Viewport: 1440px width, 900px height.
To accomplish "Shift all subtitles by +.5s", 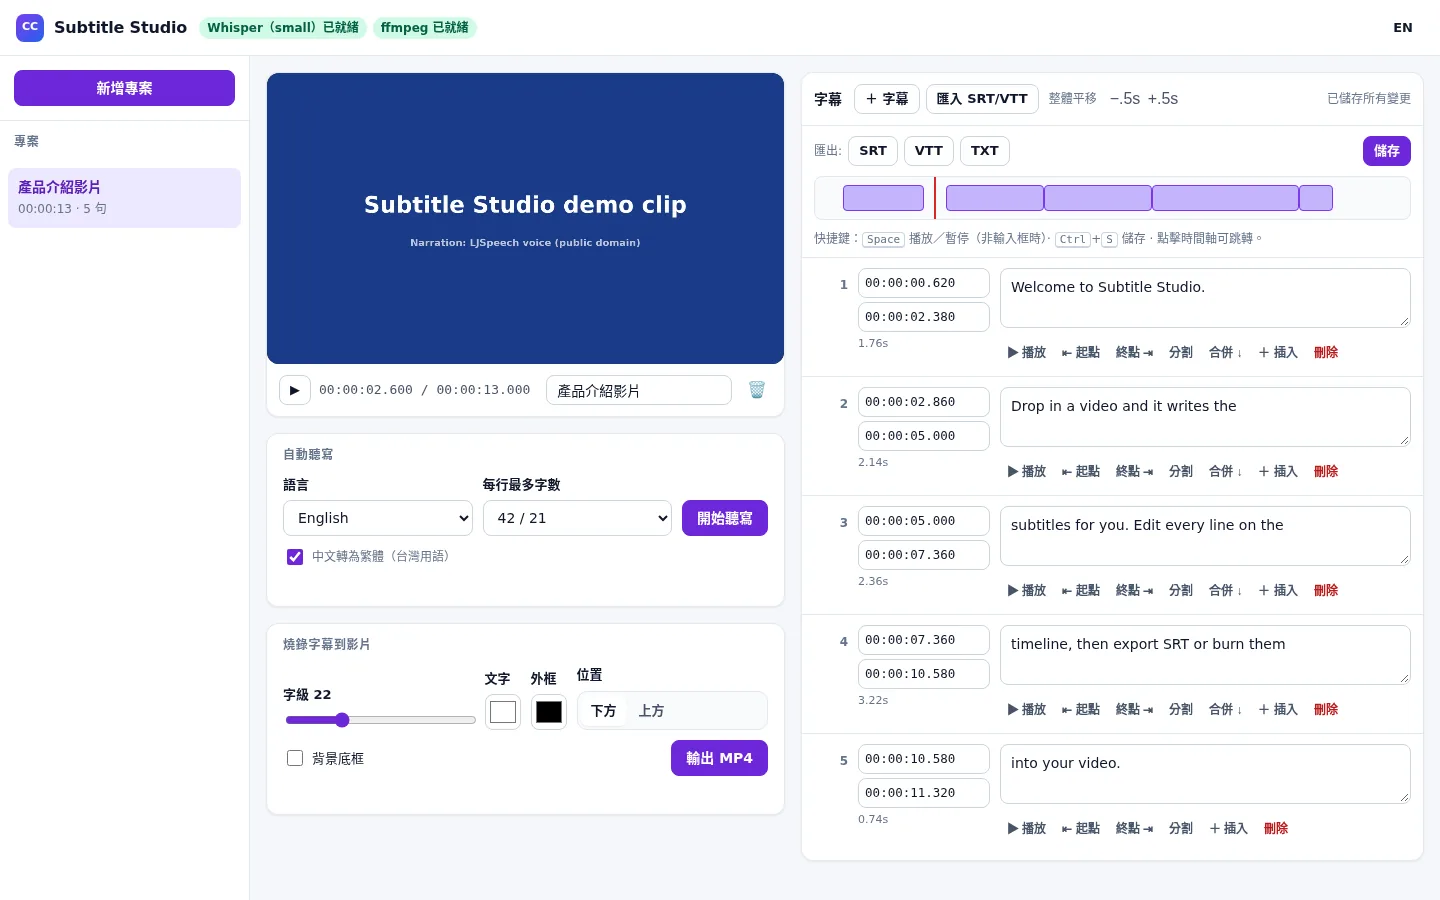I will [x=1163, y=99].
